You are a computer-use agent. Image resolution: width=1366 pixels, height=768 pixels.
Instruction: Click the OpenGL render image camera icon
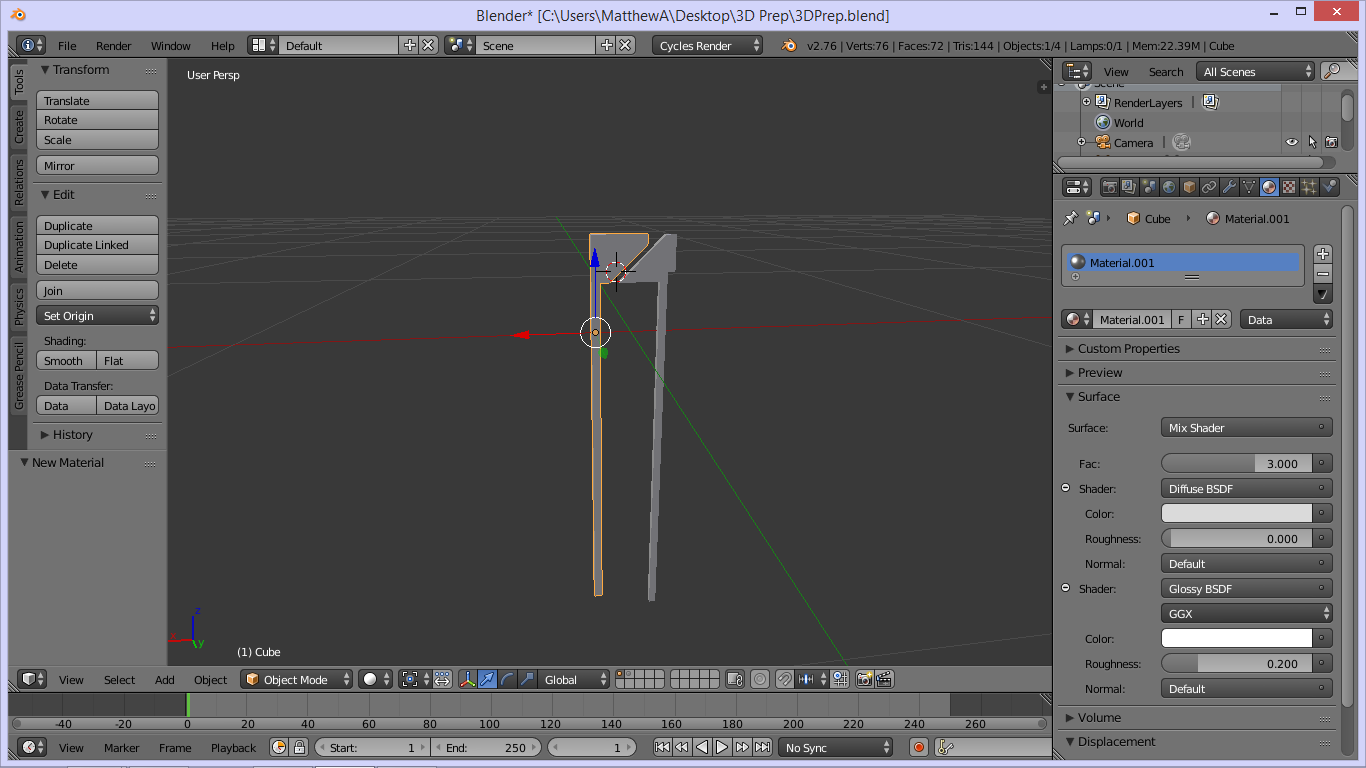[x=864, y=679]
